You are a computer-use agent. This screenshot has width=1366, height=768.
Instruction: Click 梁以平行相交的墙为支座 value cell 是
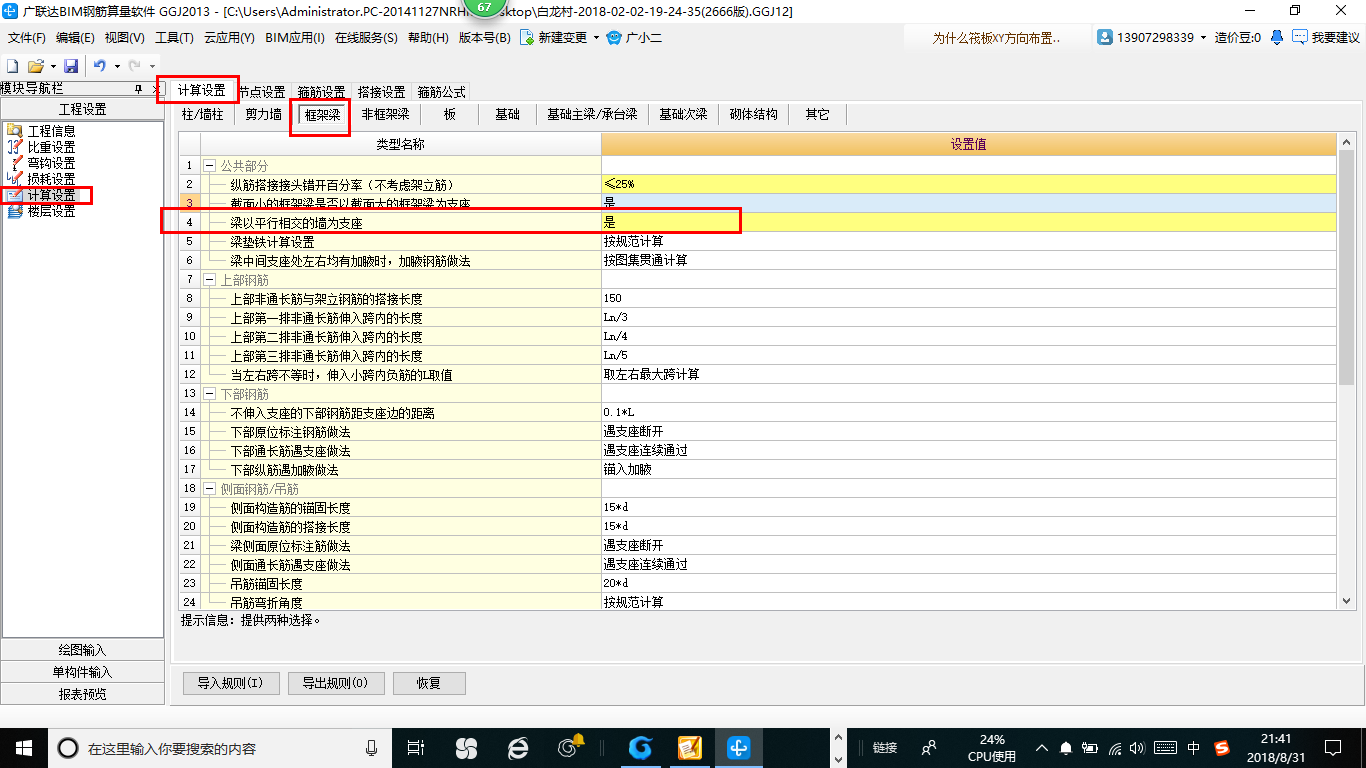coord(968,222)
